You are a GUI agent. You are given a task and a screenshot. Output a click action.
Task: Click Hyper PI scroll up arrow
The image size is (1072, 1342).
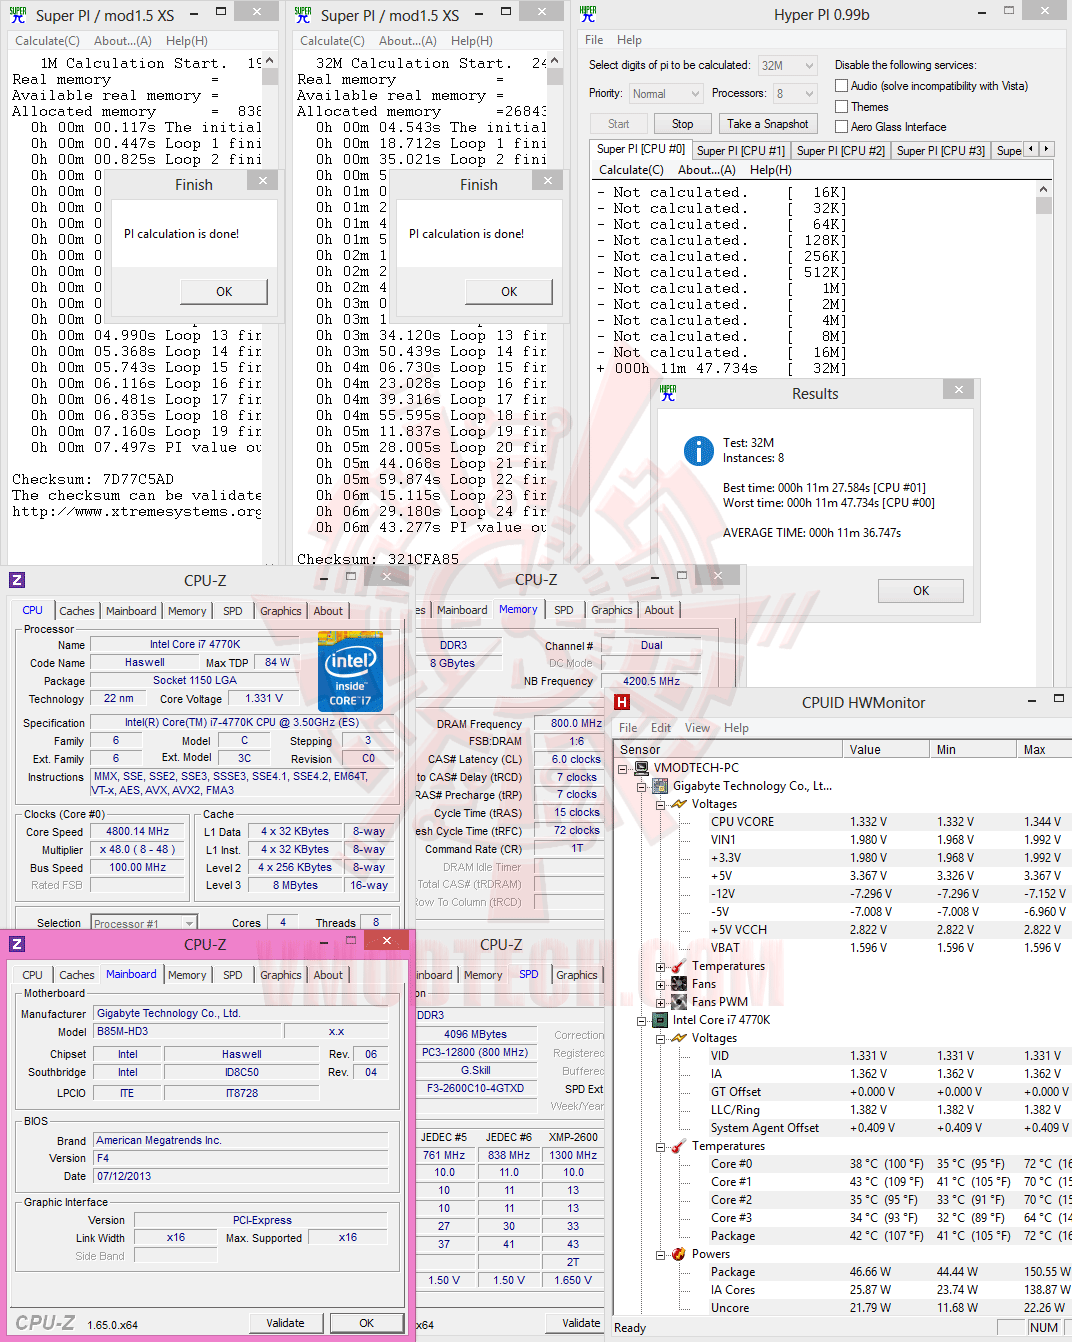tap(1044, 189)
